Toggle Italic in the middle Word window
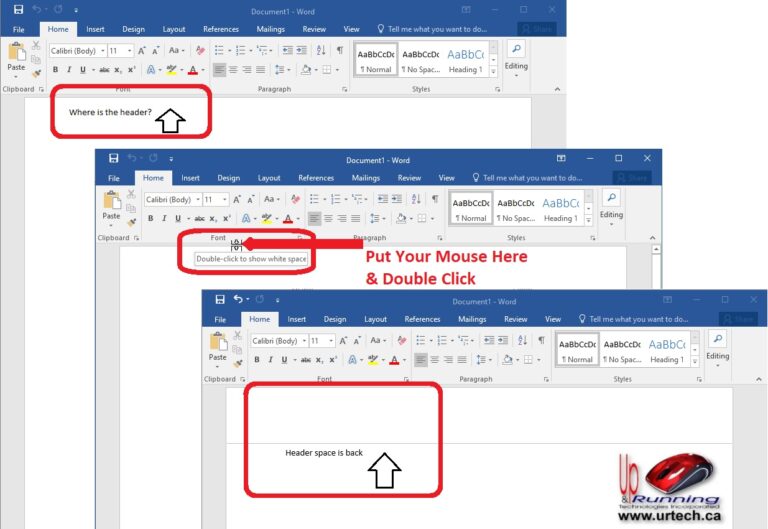768x529 pixels. [x=162, y=218]
